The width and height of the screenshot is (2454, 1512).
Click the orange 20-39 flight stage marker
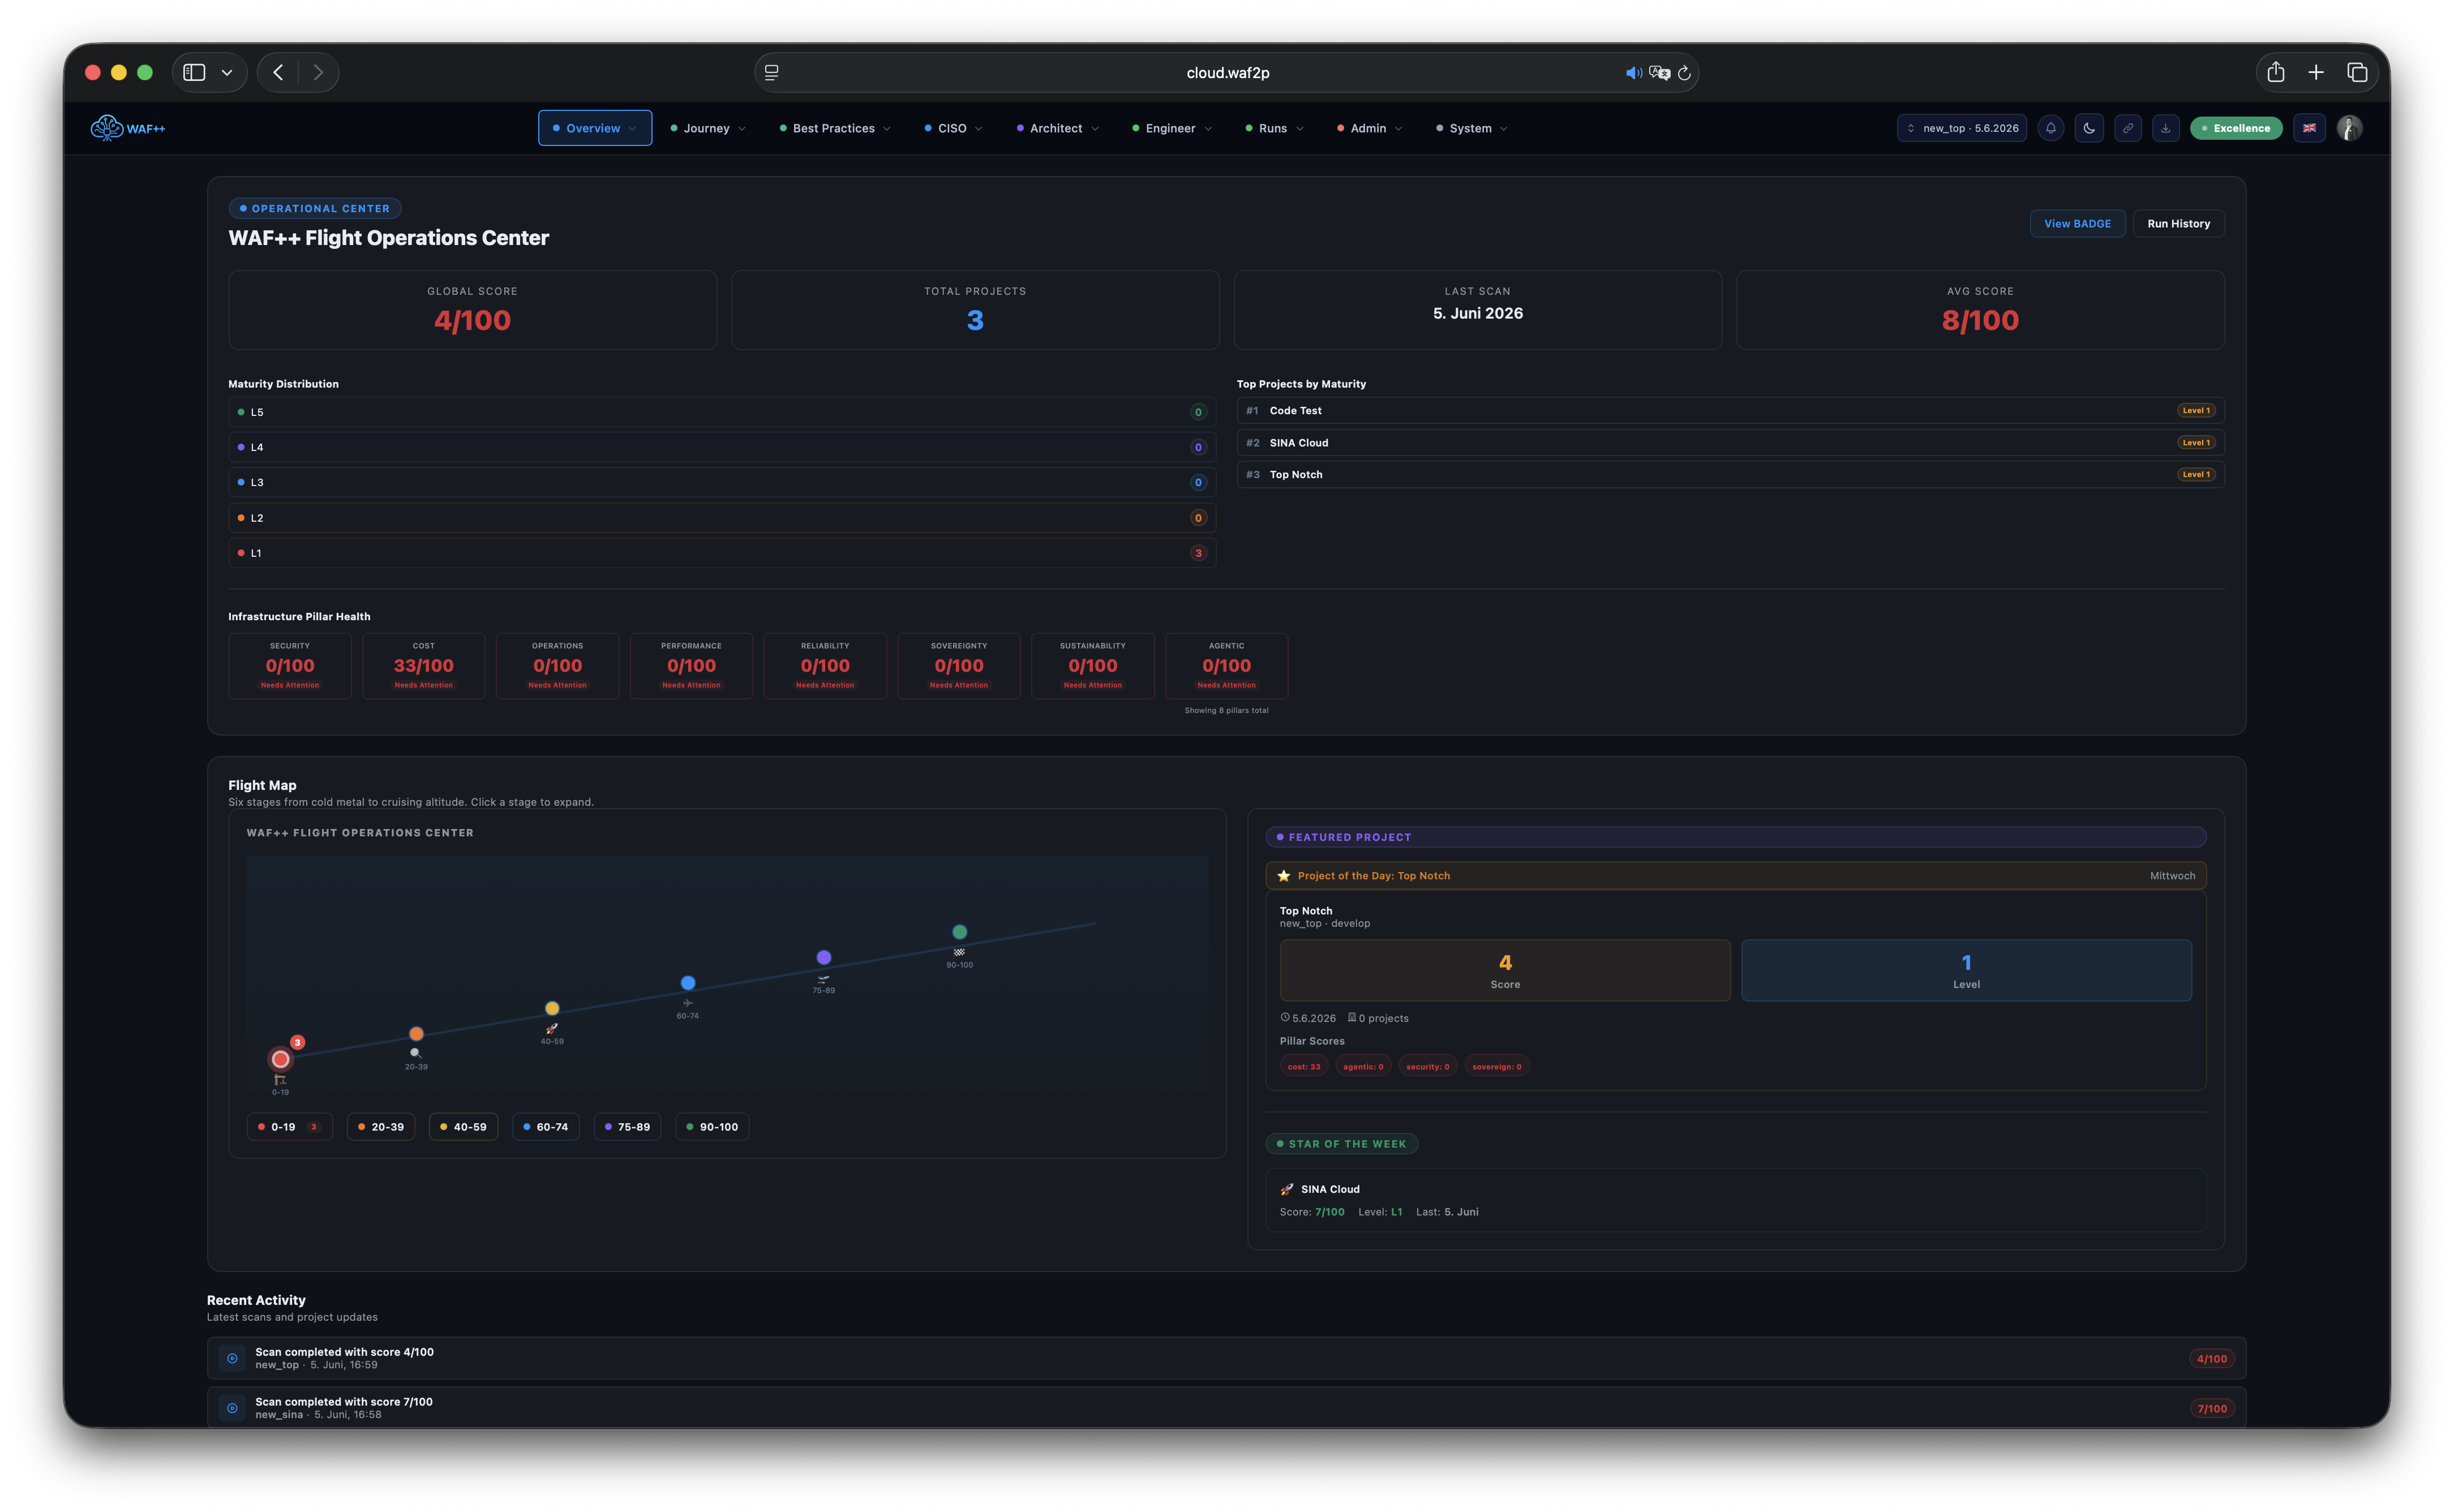click(416, 1034)
